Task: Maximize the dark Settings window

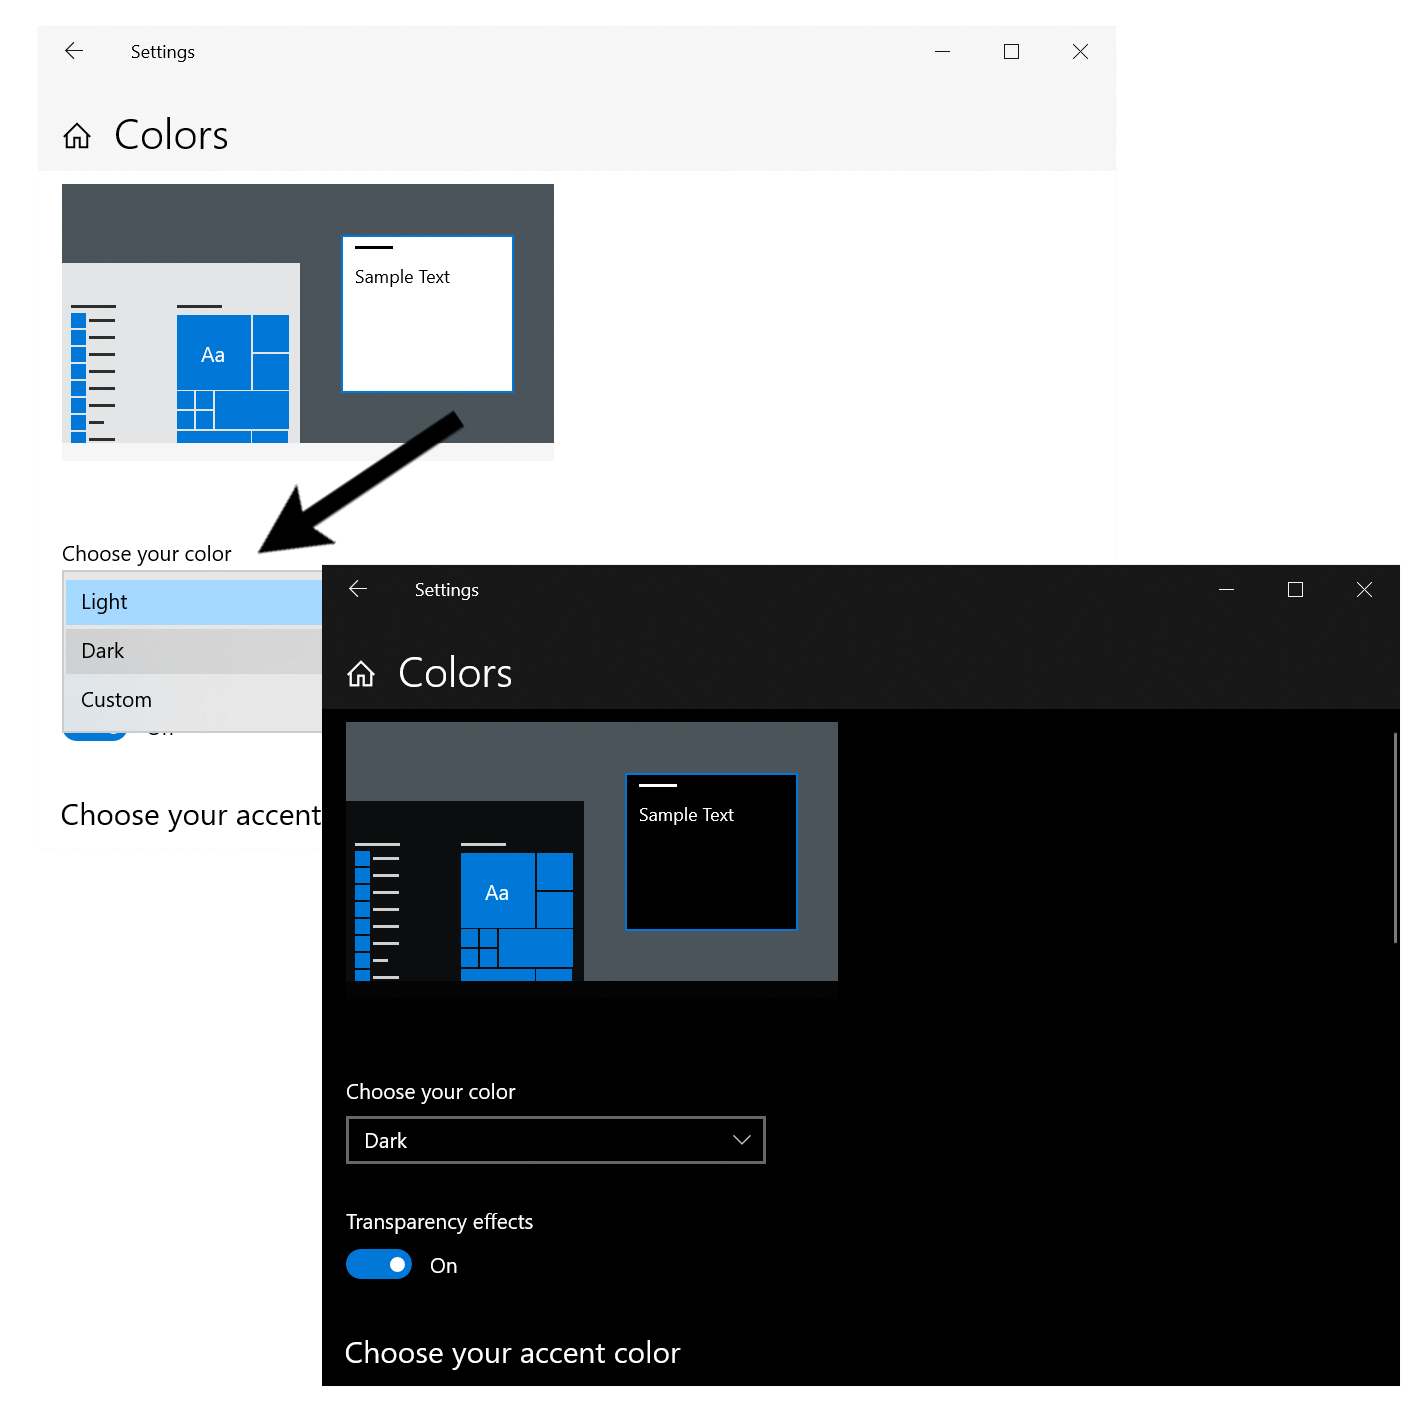Action: 1295,590
